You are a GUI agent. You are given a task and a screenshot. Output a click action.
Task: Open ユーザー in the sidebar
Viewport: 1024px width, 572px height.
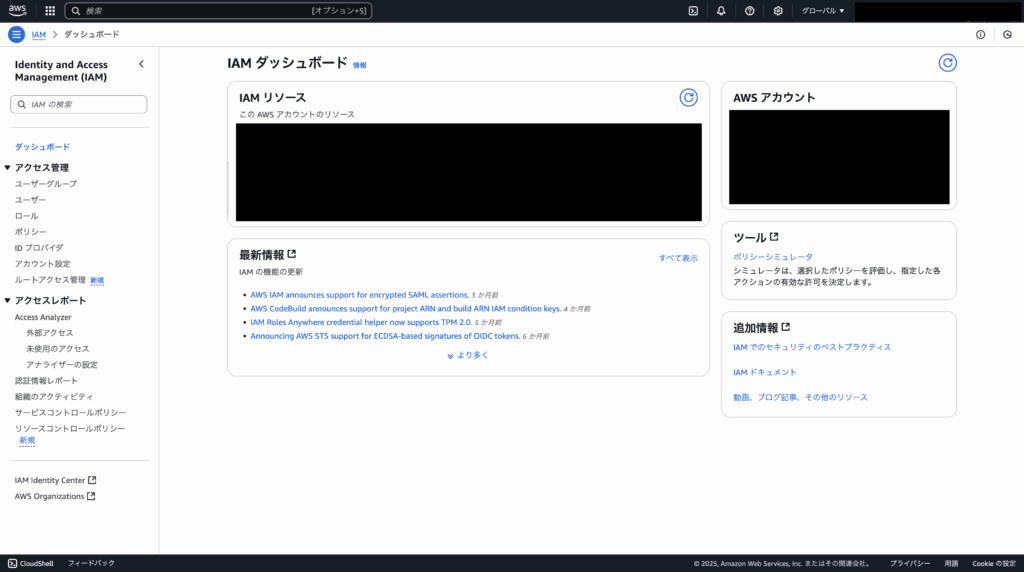(30, 200)
